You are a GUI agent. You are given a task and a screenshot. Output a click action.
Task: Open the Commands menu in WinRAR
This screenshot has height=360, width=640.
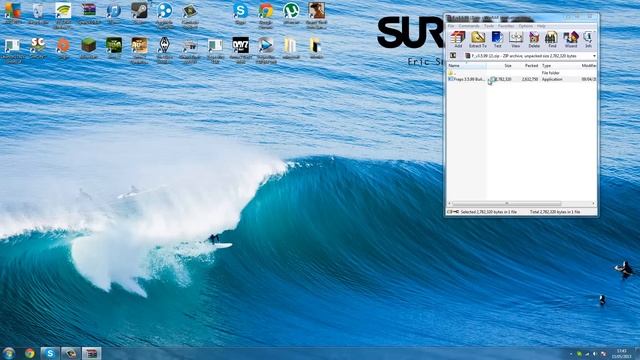point(469,26)
